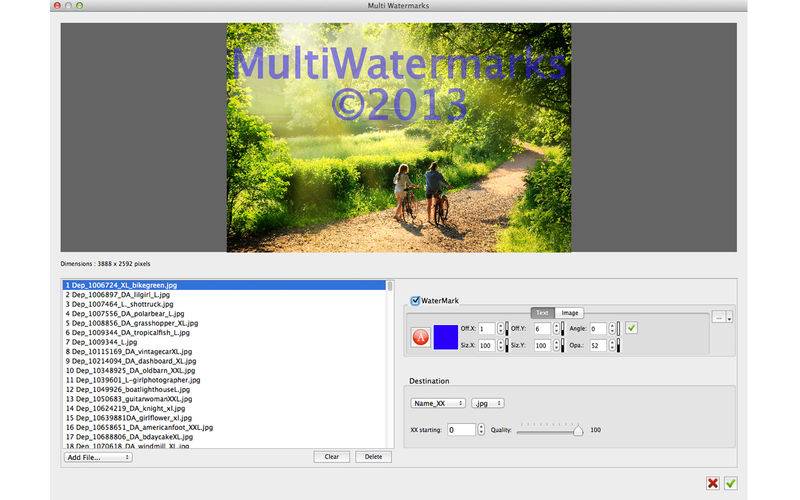Click the Angle stepper arrows
The height and width of the screenshot is (500, 800).
point(612,329)
